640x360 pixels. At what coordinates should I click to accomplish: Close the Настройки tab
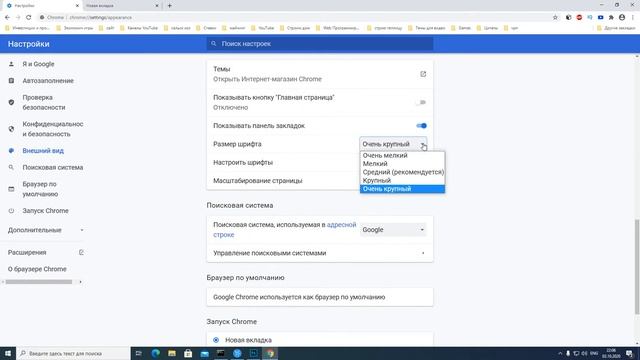[78, 6]
